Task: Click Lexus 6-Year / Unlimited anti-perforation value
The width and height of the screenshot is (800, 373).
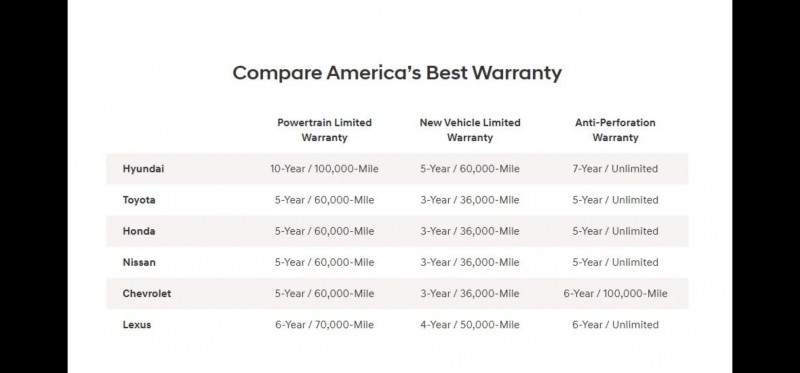Action: click(615, 325)
